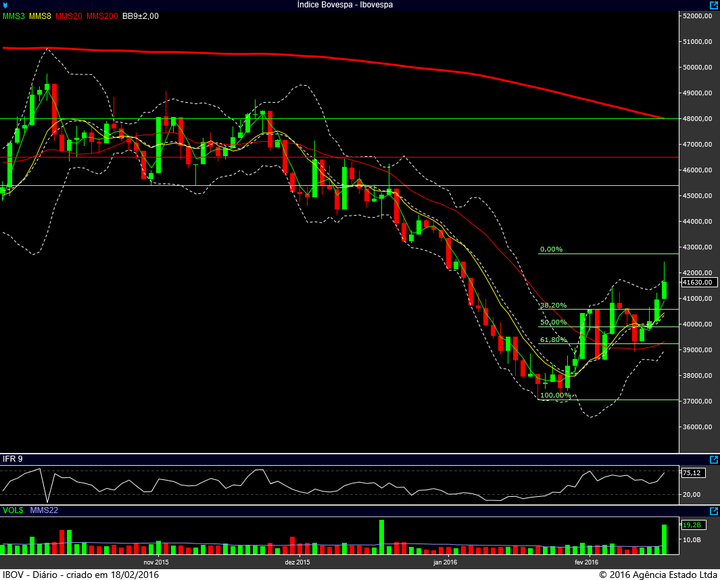The image size is (720, 580).
Task: Select the 61,80% Fibonacci level label
Action: 553,340
